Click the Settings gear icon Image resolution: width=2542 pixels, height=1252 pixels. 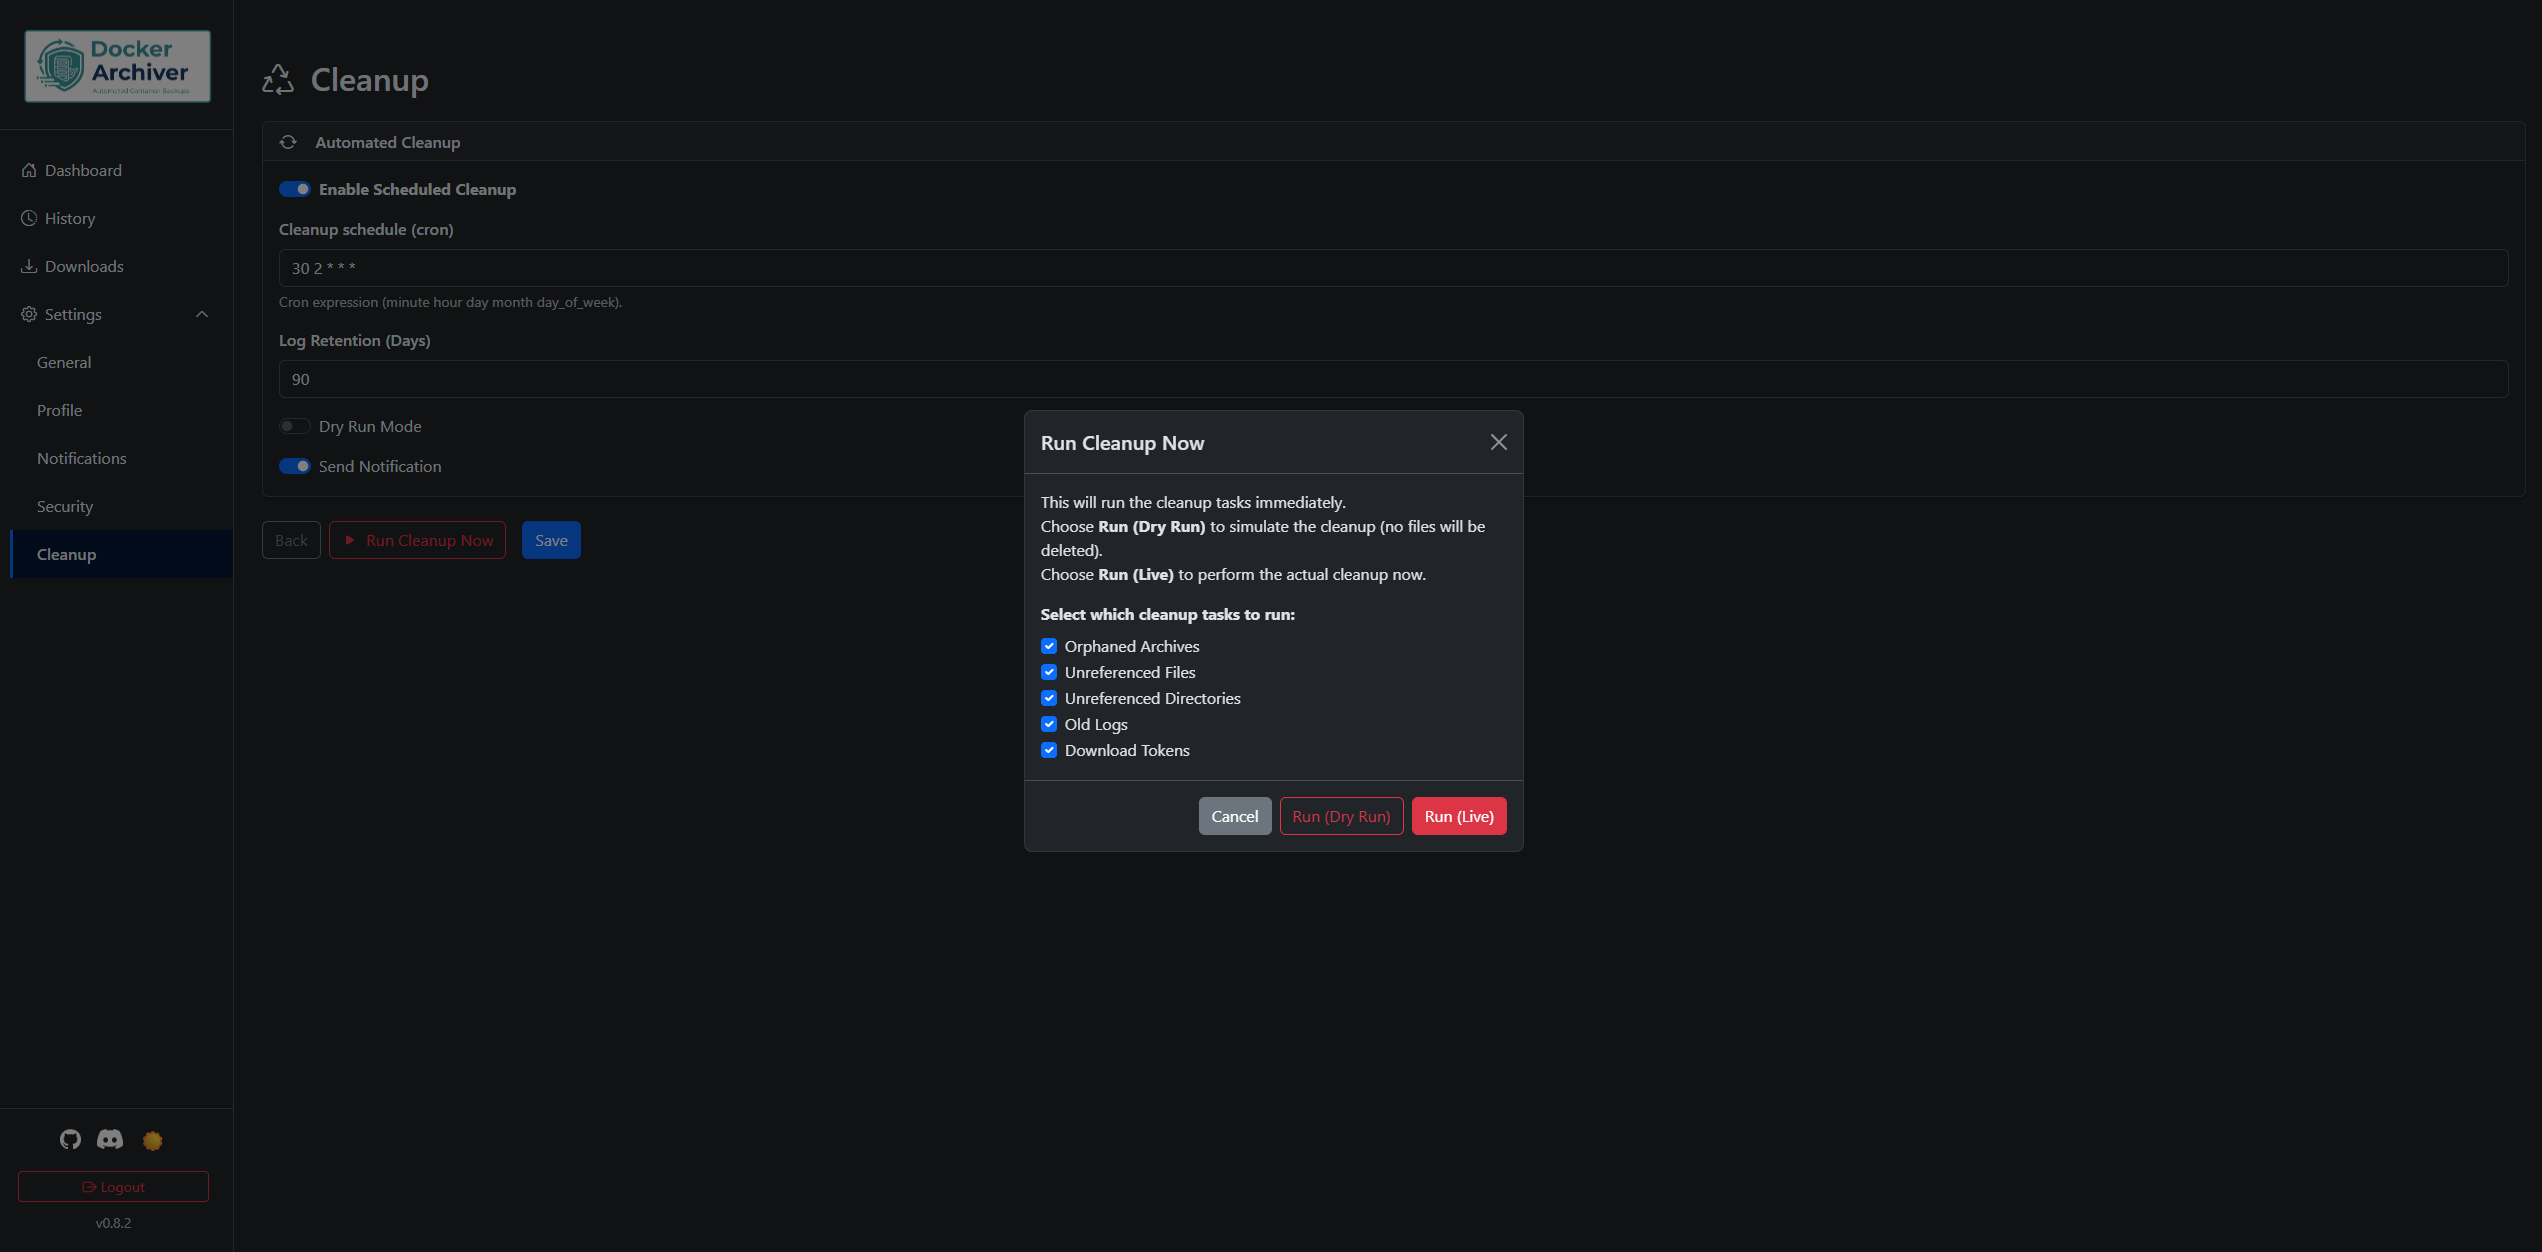click(29, 314)
